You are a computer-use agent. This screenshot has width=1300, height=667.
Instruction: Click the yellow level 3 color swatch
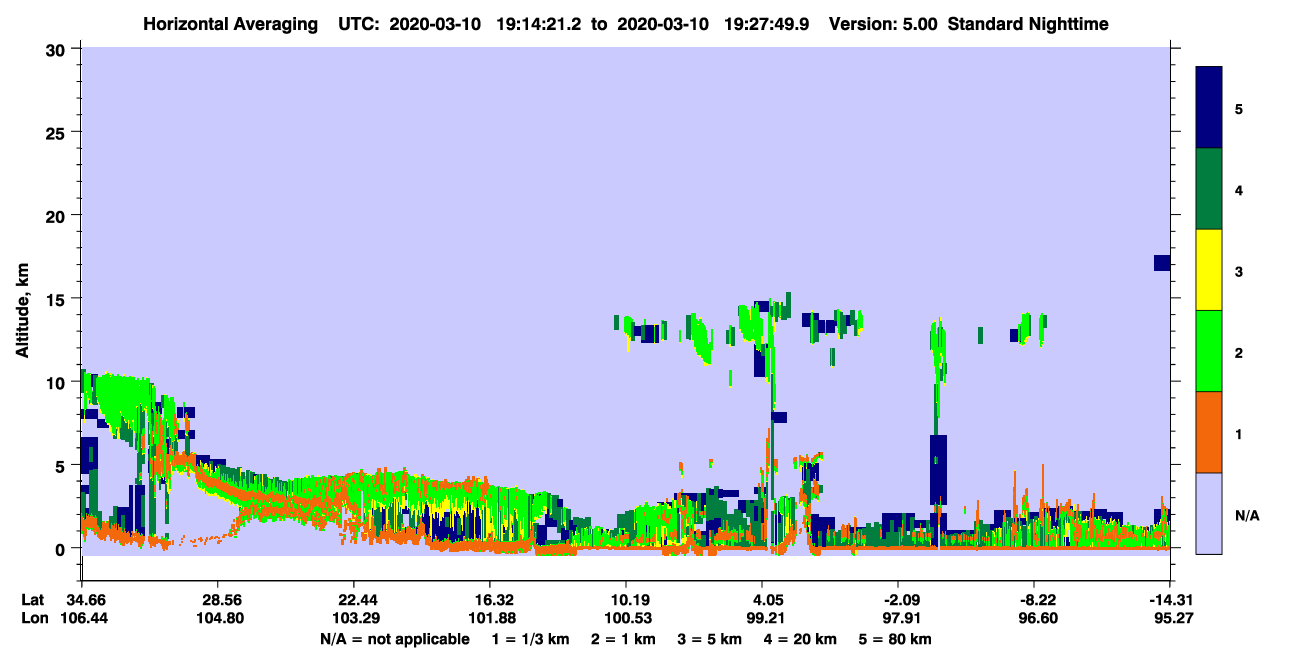point(1209,270)
